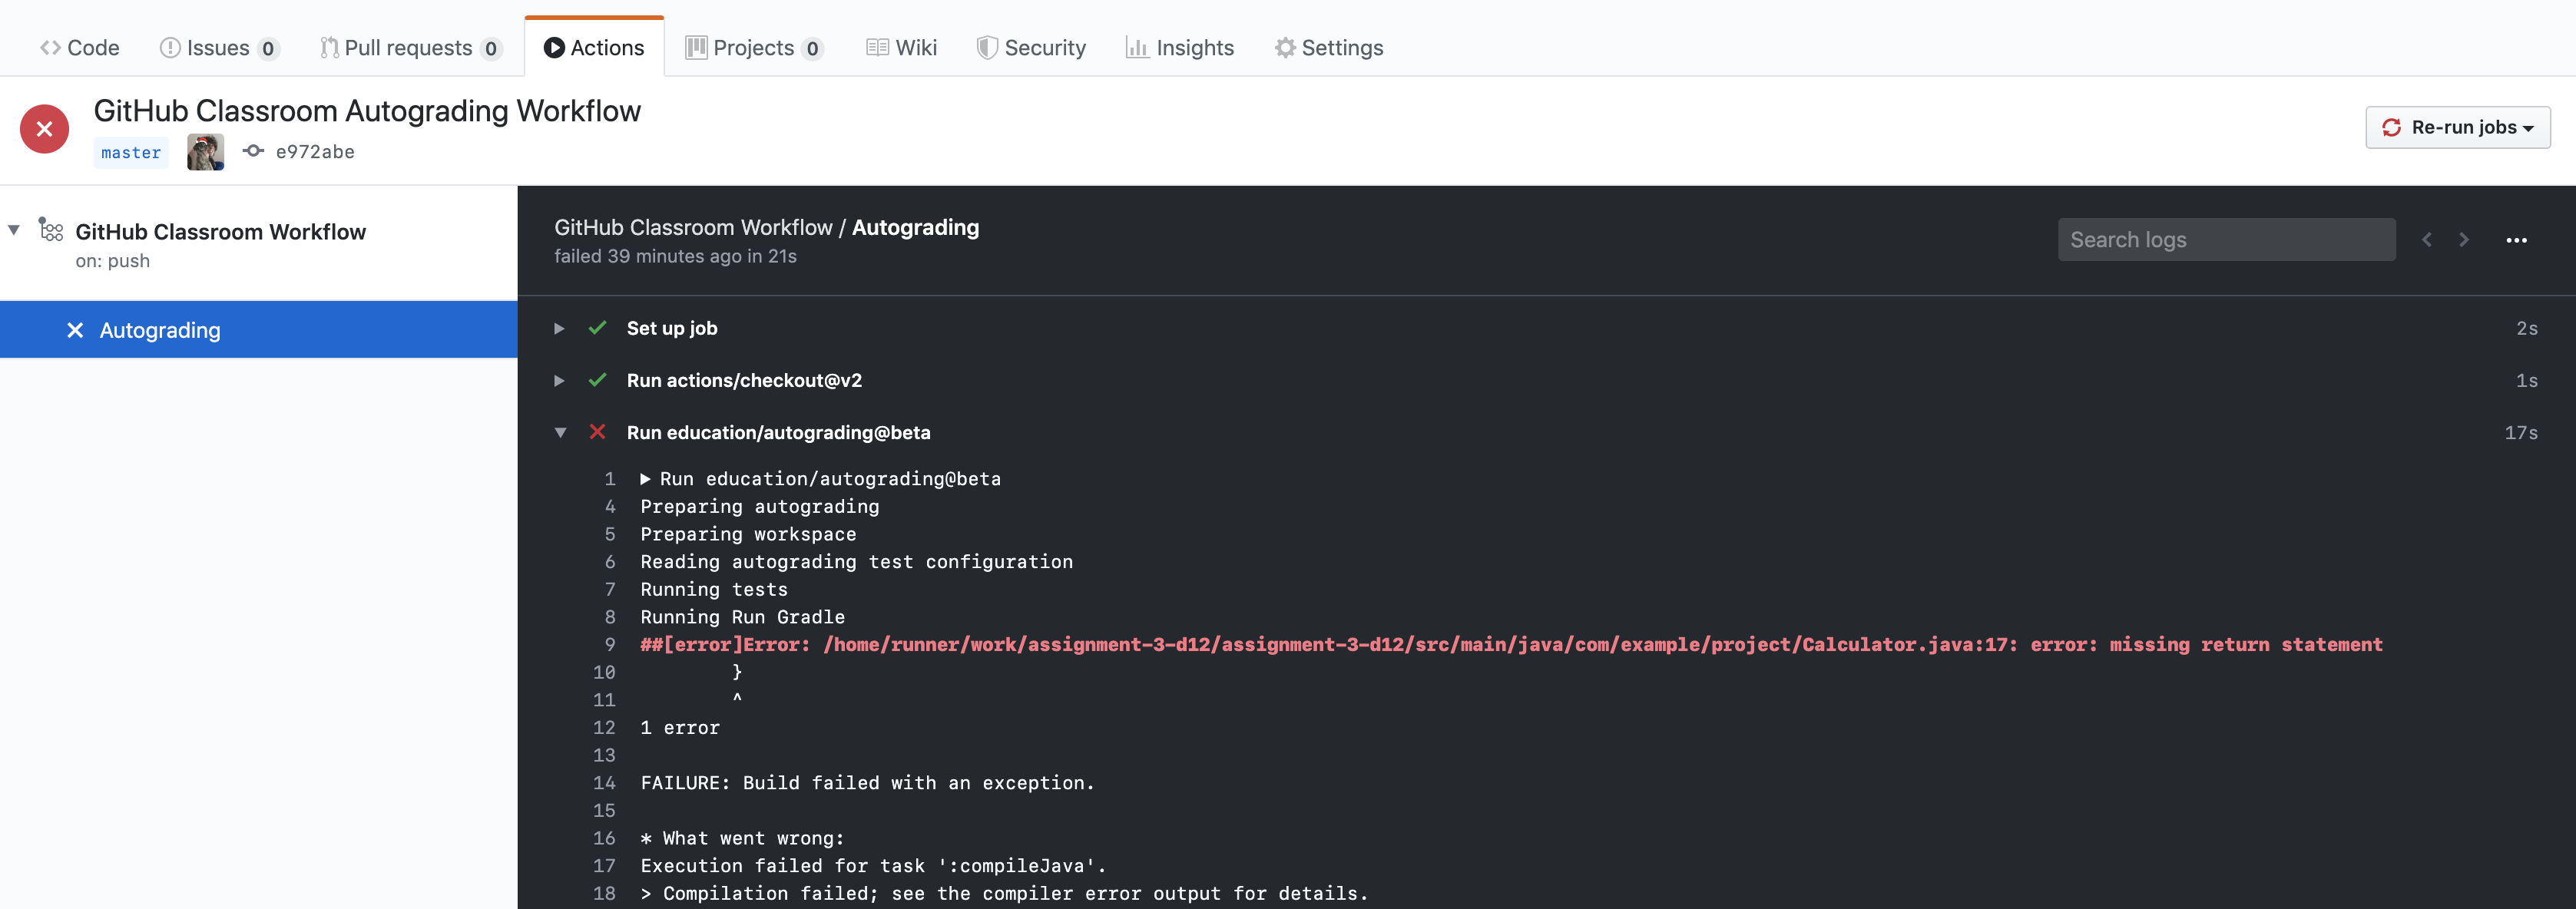Click log line 'FAILURE: Build failed with an exception.'
Viewport: 2576px width, 909px height.
[x=868, y=783]
